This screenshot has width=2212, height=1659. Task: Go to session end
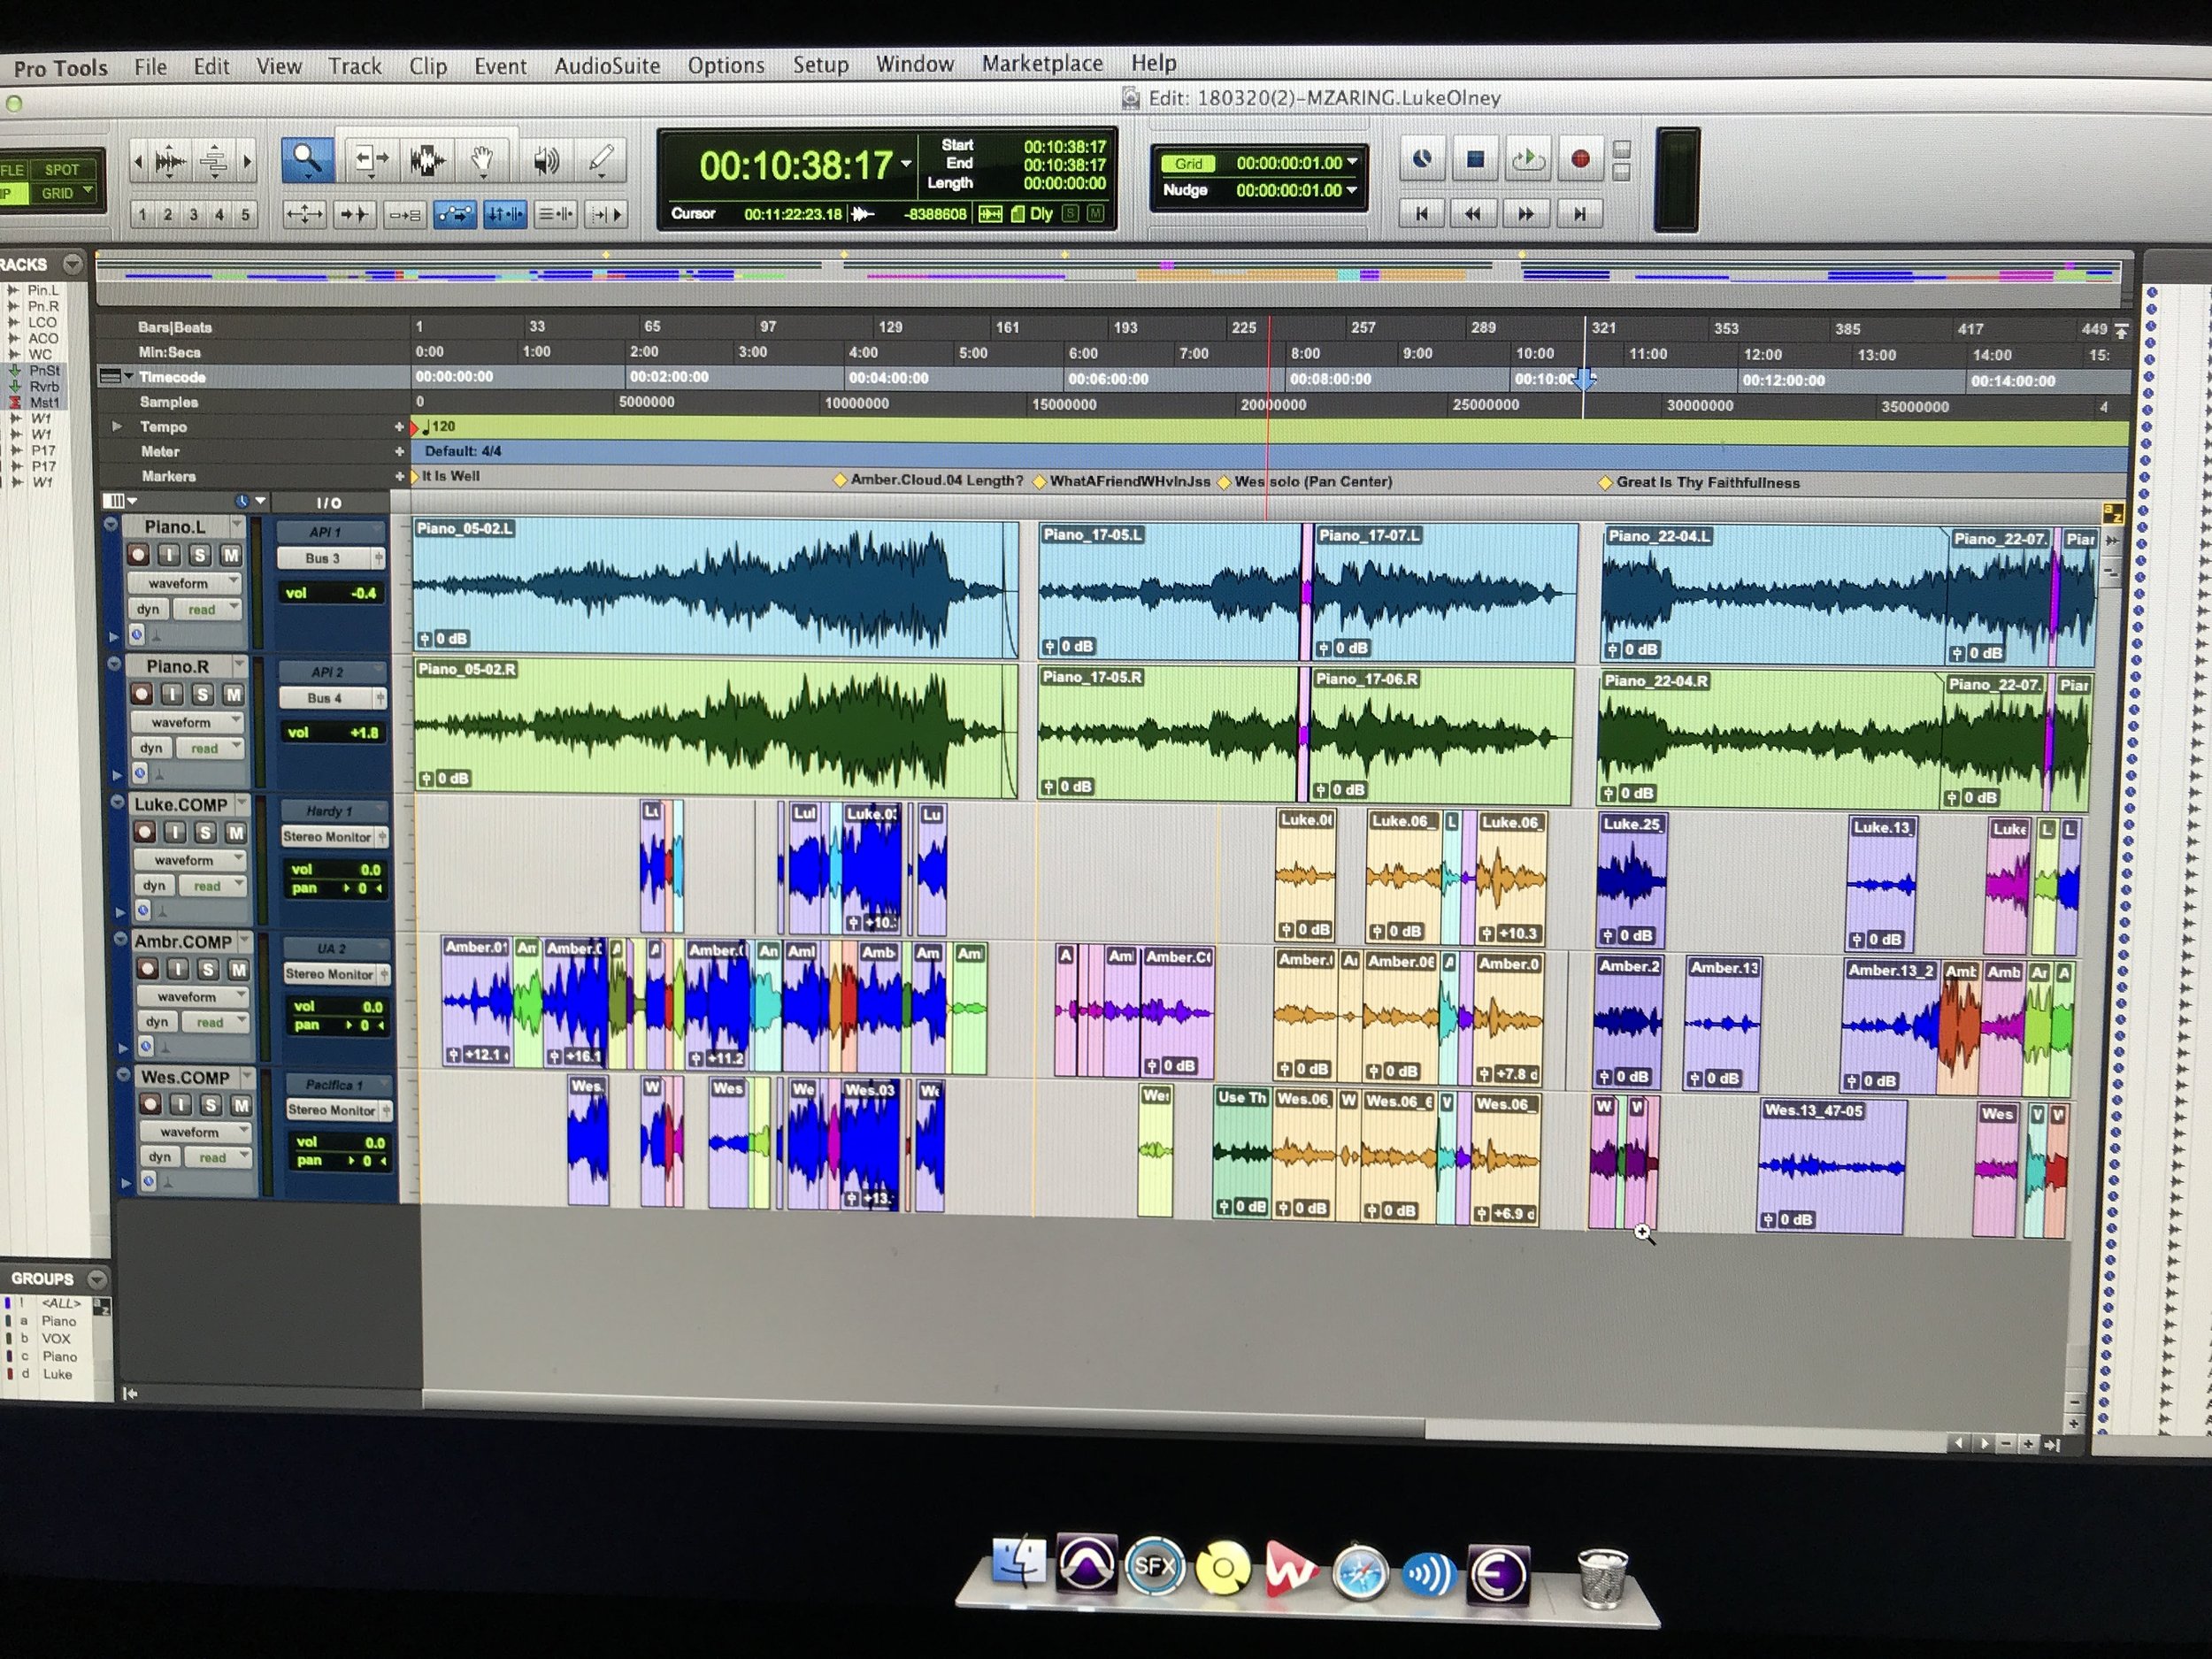[x=1579, y=213]
